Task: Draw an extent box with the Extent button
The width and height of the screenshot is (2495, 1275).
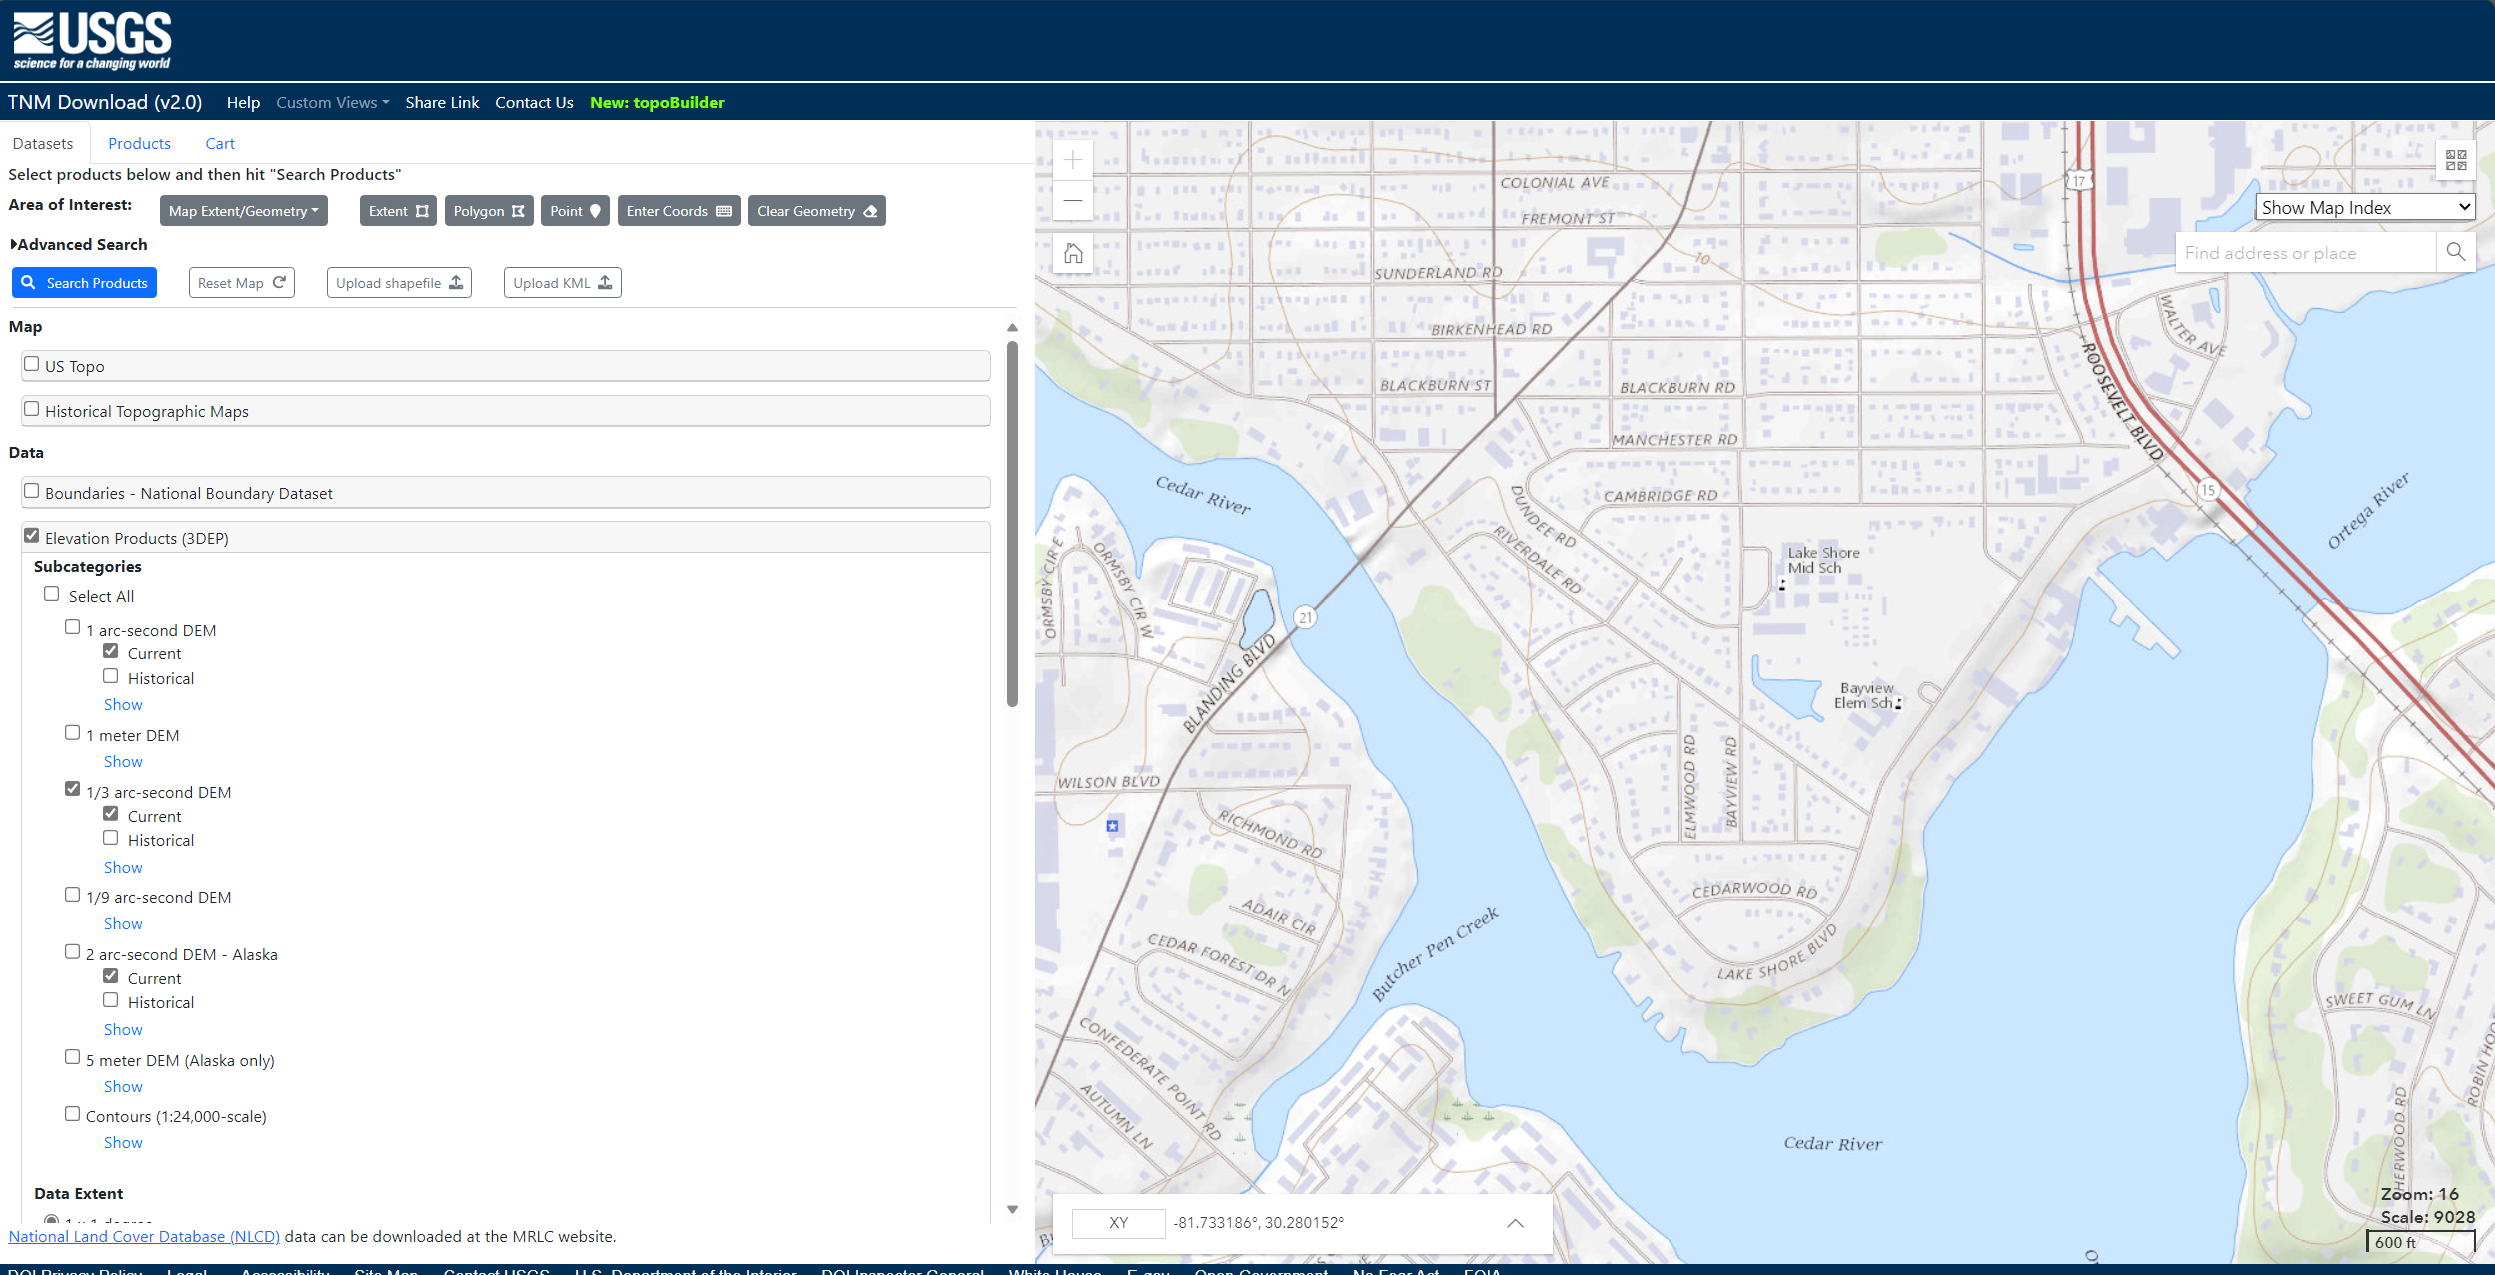Action: click(x=398, y=211)
